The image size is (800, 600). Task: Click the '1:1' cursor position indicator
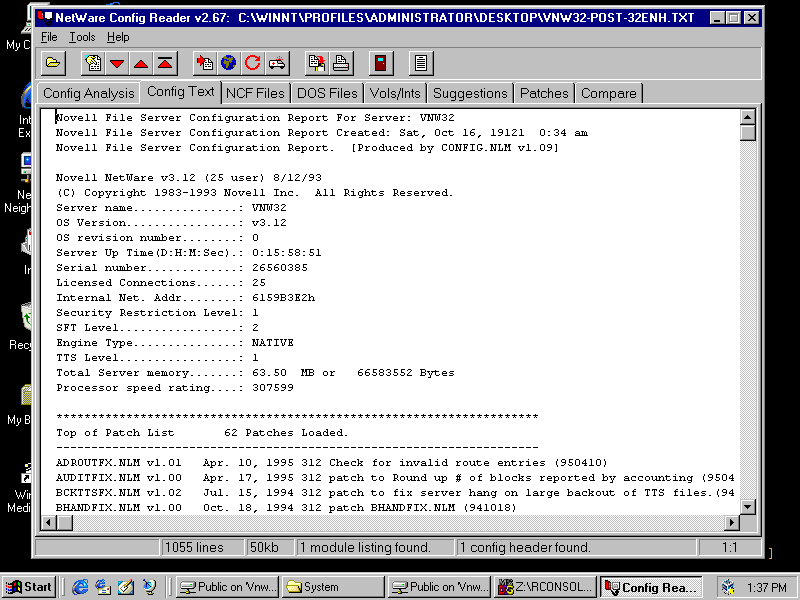tap(729, 547)
